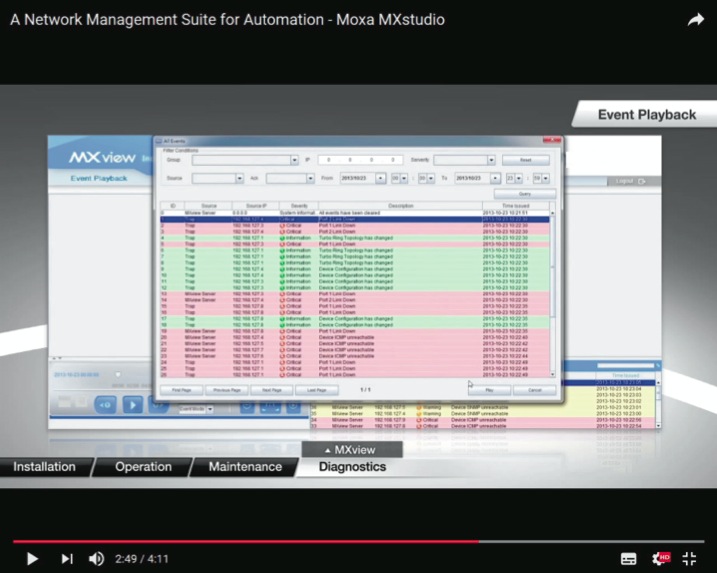Click Warning icon in background row 35
This screenshot has width=717, height=573.
click(419, 413)
